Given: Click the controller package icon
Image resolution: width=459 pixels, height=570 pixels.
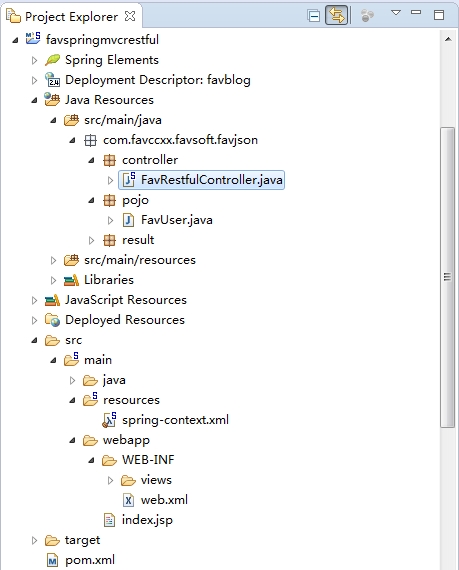Looking at the screenshot, I should tap(109, 160).
